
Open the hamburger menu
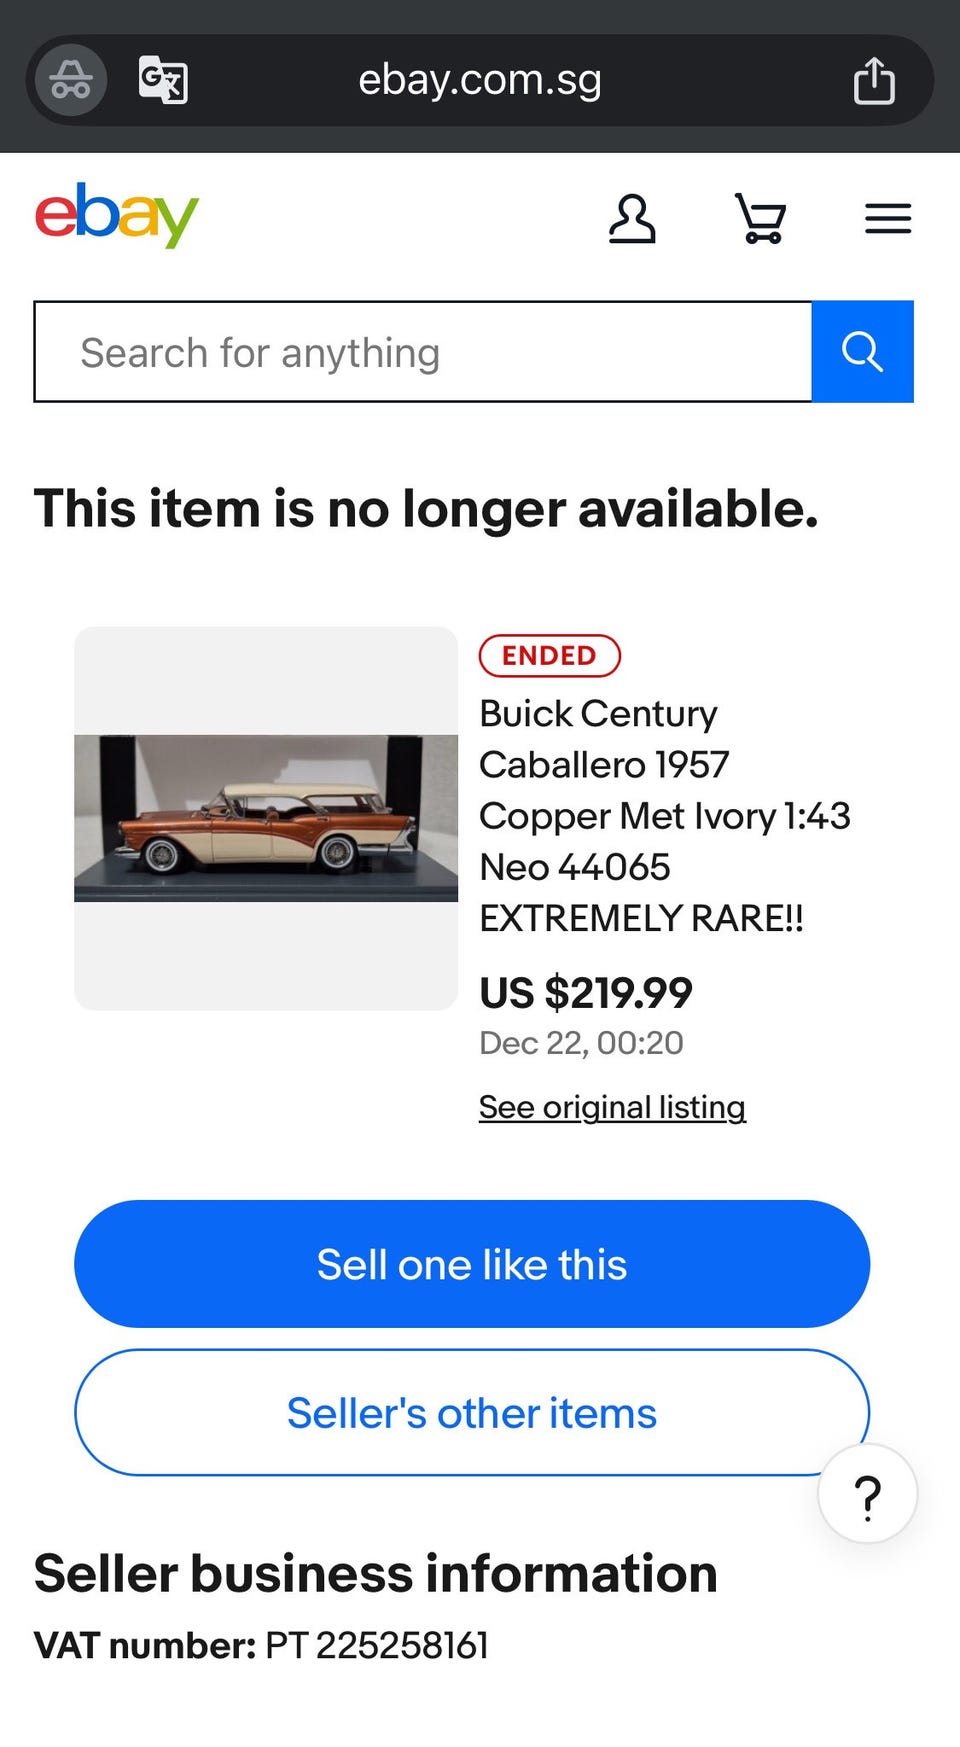coord(888,219)
